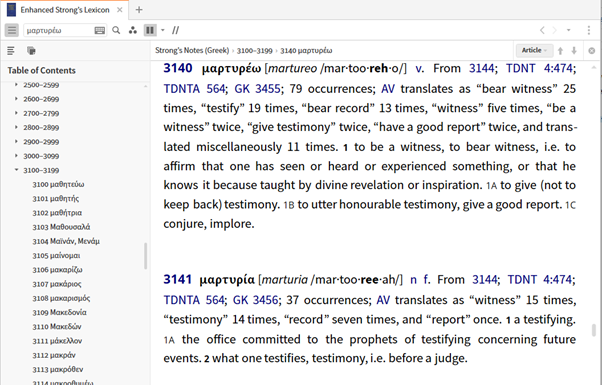Viewport: 602px width, 385px height.
Task: Click the table of contents outline icon
Action: (x=11, y=51)
